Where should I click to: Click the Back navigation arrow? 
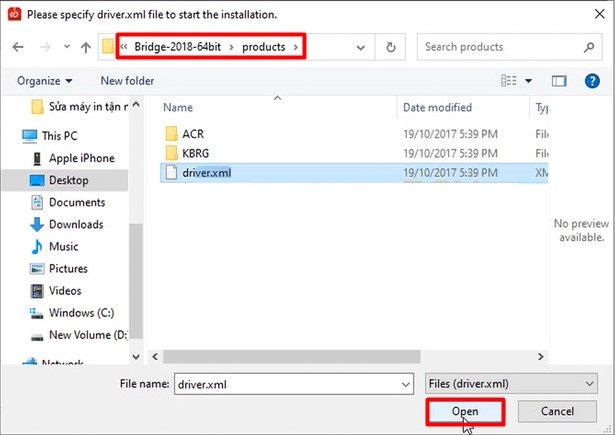click(x=18, y=47)
